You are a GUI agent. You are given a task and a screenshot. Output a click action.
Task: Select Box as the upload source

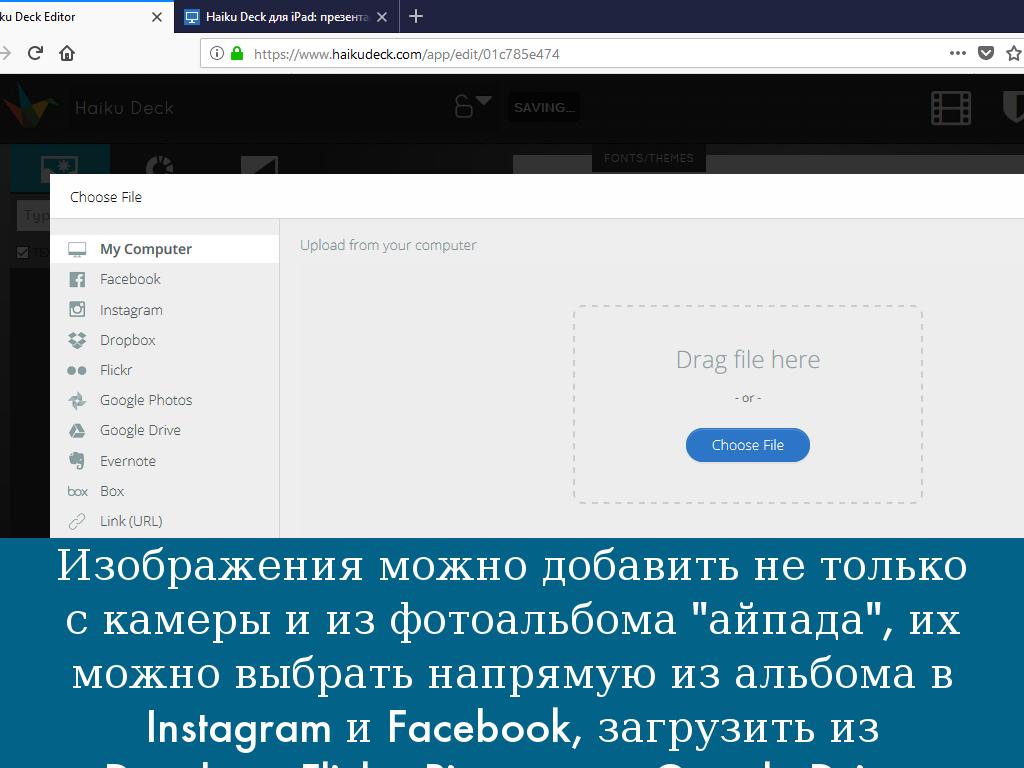pos(112,491)
